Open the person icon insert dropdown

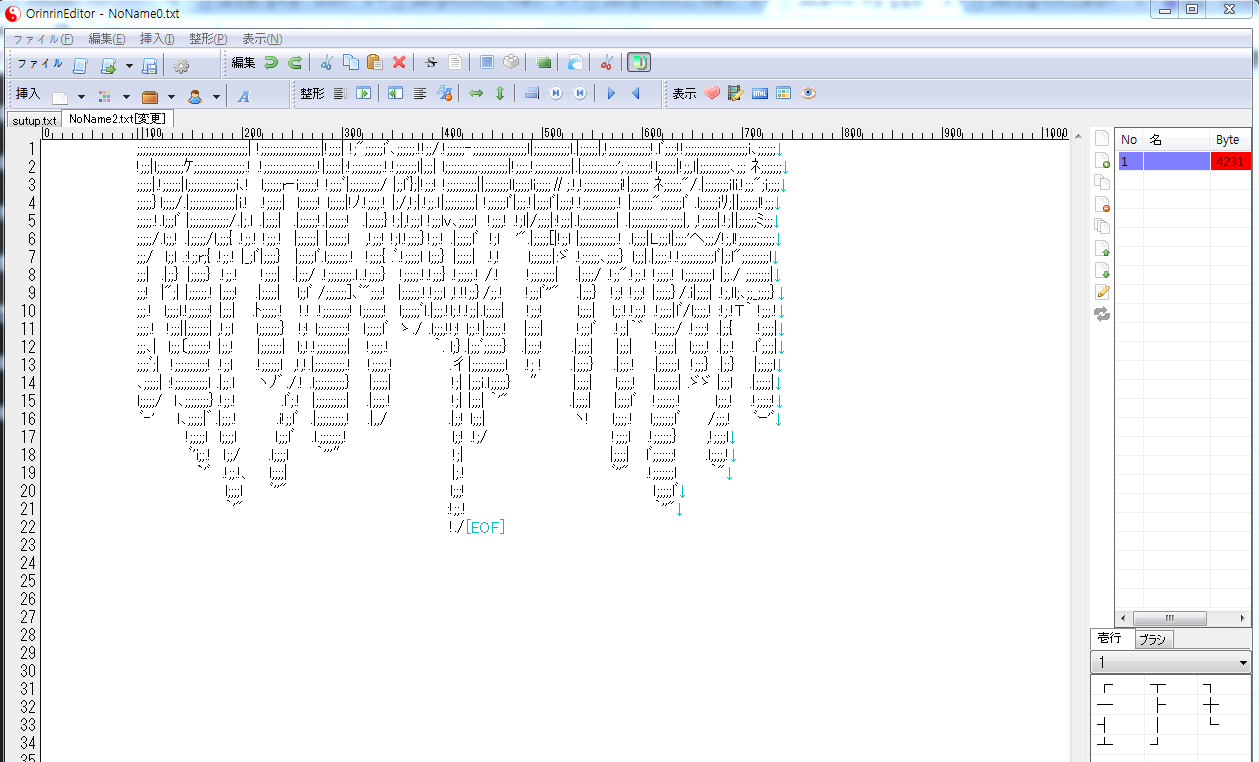(216, 97)
